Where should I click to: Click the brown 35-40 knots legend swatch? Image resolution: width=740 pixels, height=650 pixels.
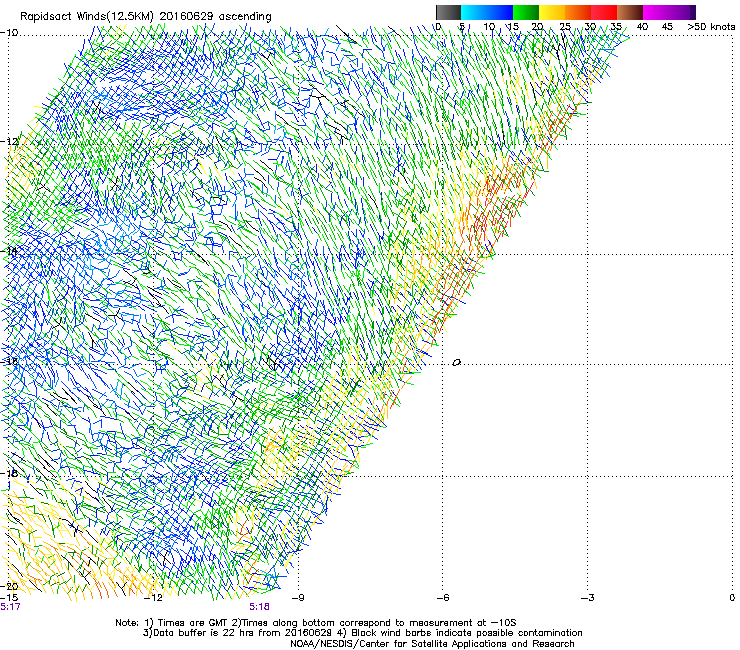[630, 12]
